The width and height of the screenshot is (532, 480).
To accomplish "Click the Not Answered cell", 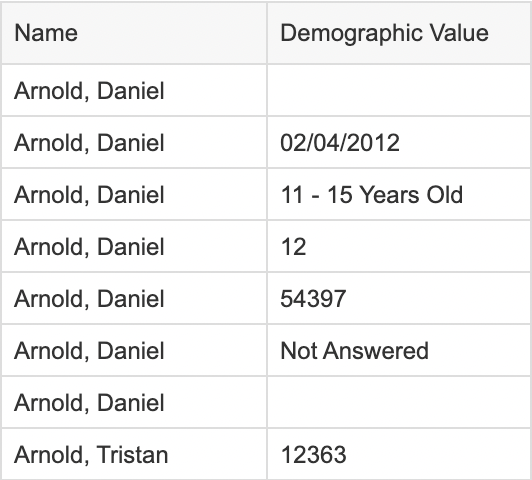I will point(399,350).
